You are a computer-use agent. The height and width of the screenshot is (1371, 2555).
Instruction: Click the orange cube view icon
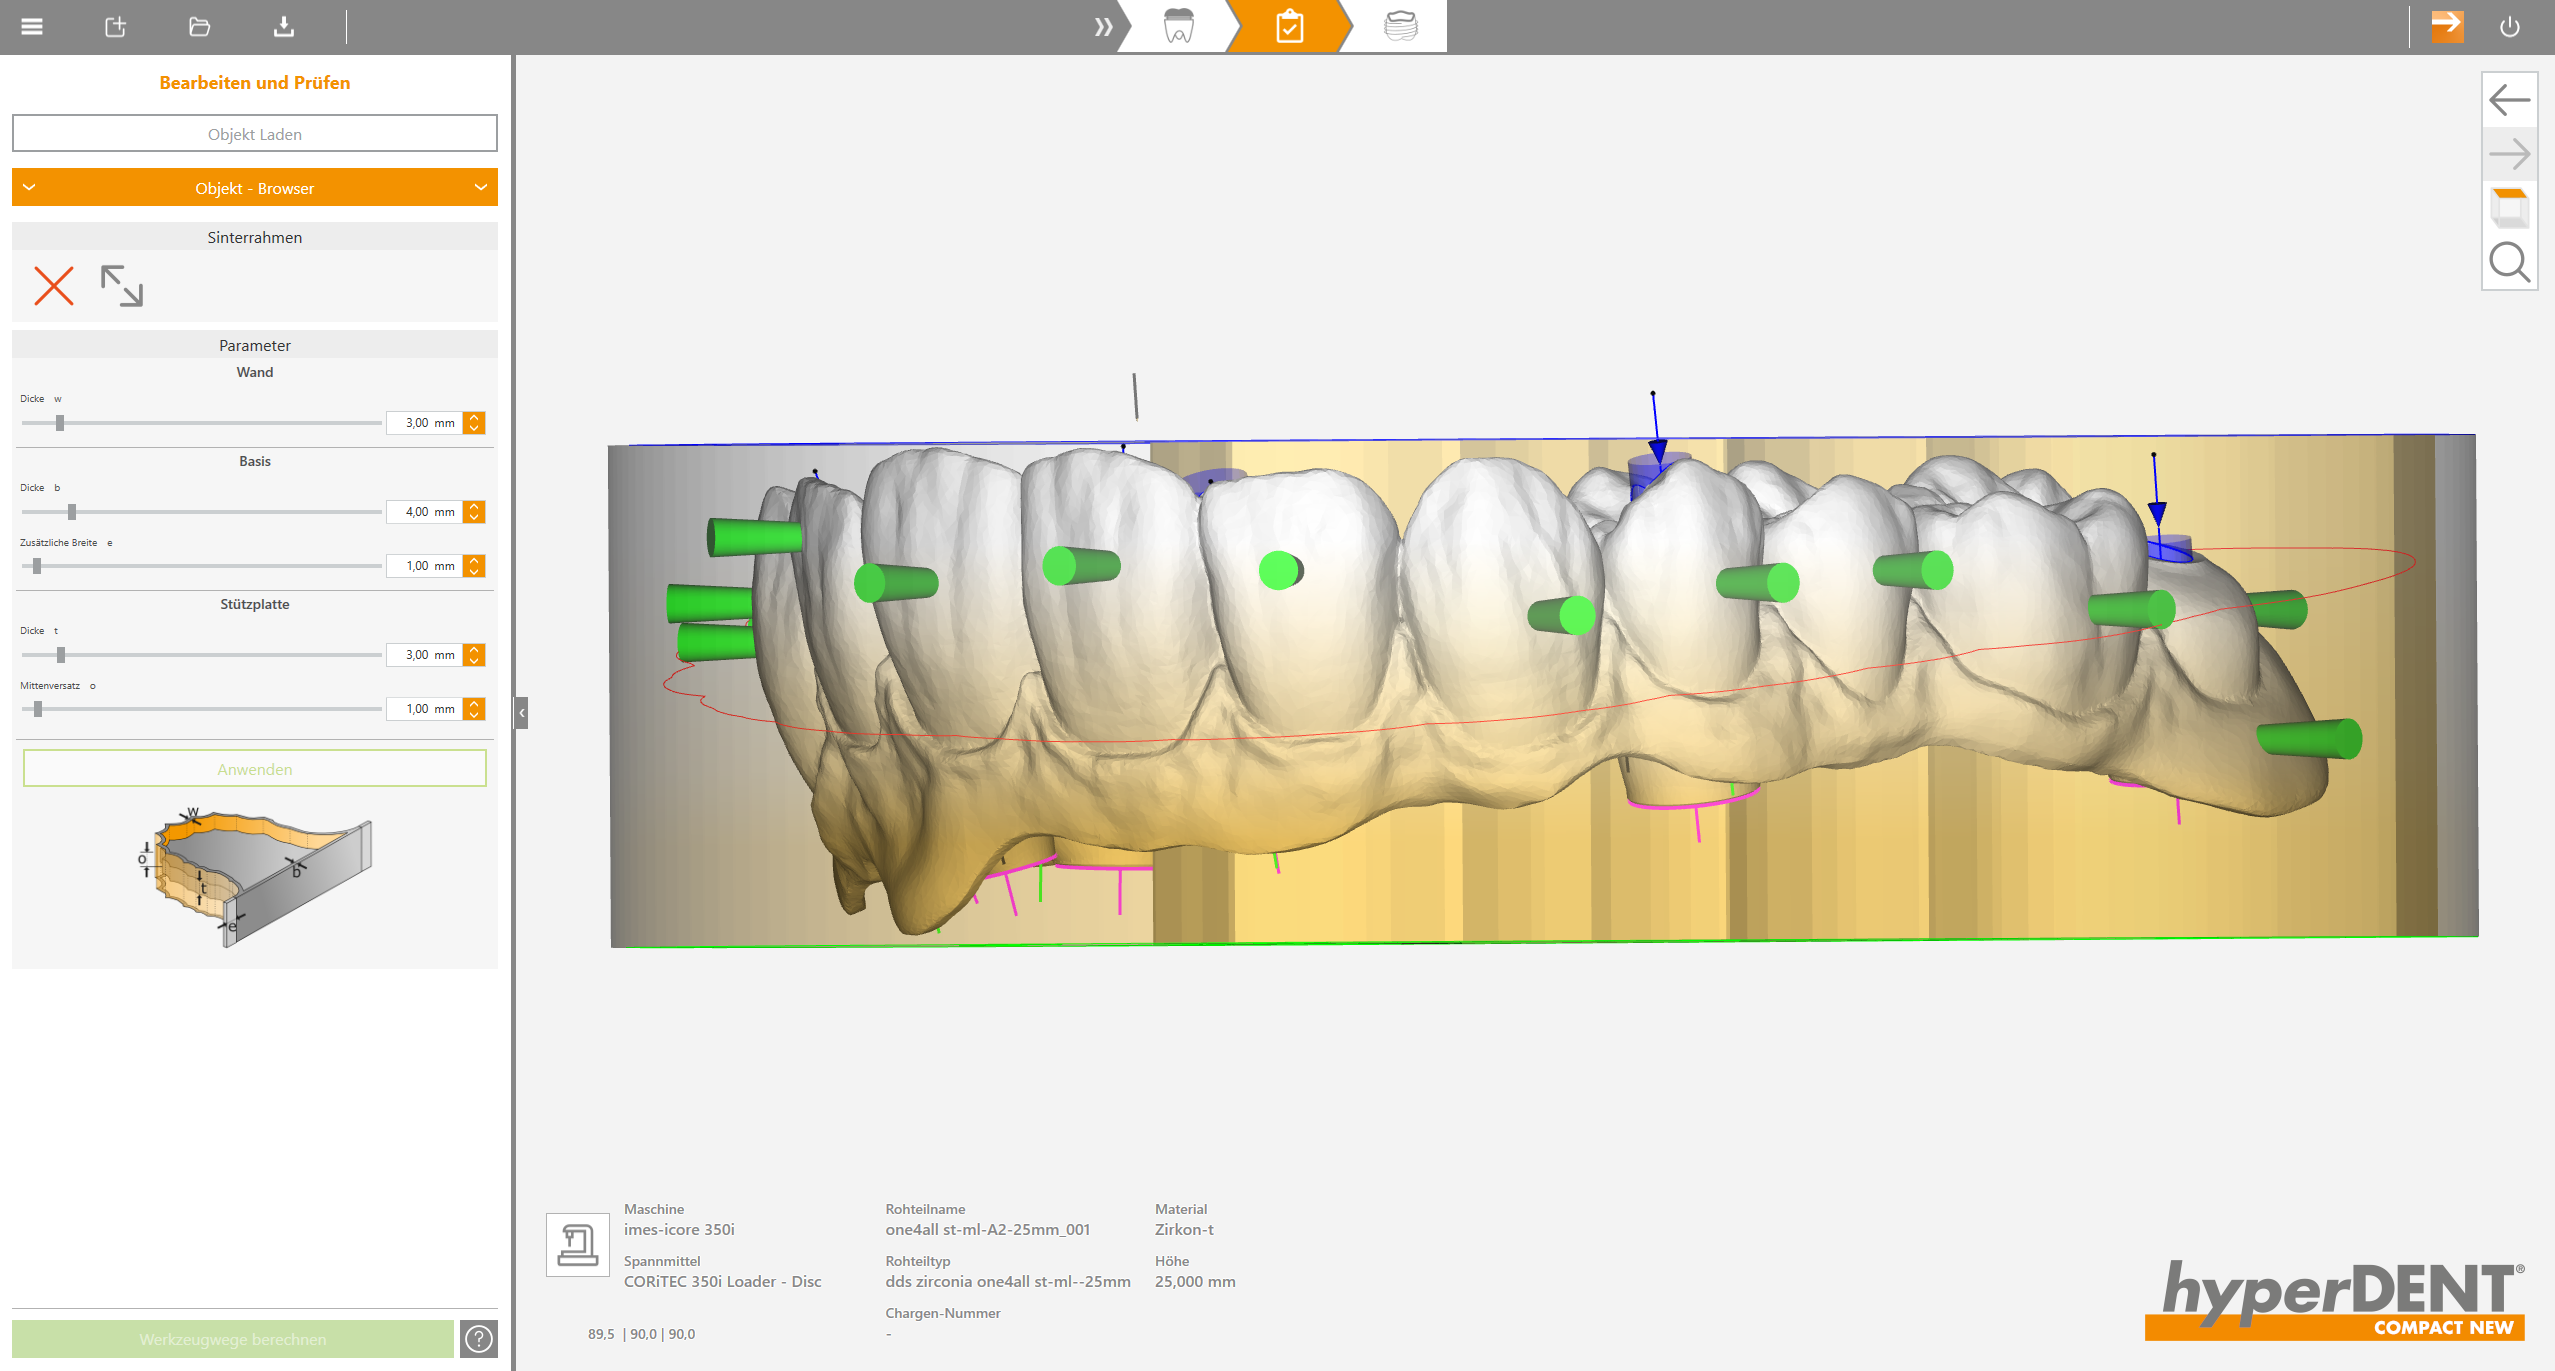[x=2509, y=207]
